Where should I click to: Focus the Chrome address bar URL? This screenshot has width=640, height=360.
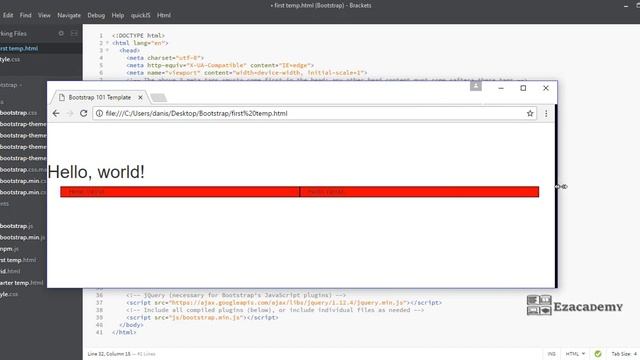pyautogui.click(x=196, y=113)
